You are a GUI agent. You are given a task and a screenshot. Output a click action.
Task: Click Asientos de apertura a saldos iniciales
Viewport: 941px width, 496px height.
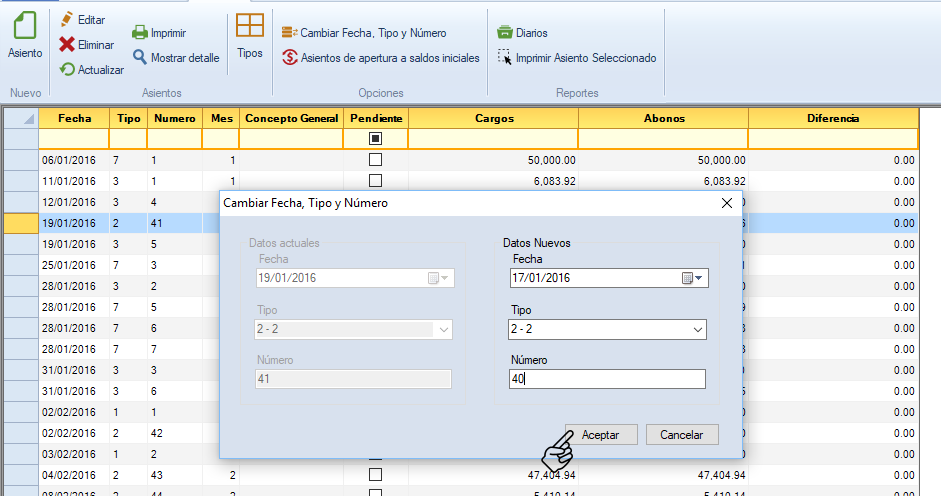[x=290, y=58]
